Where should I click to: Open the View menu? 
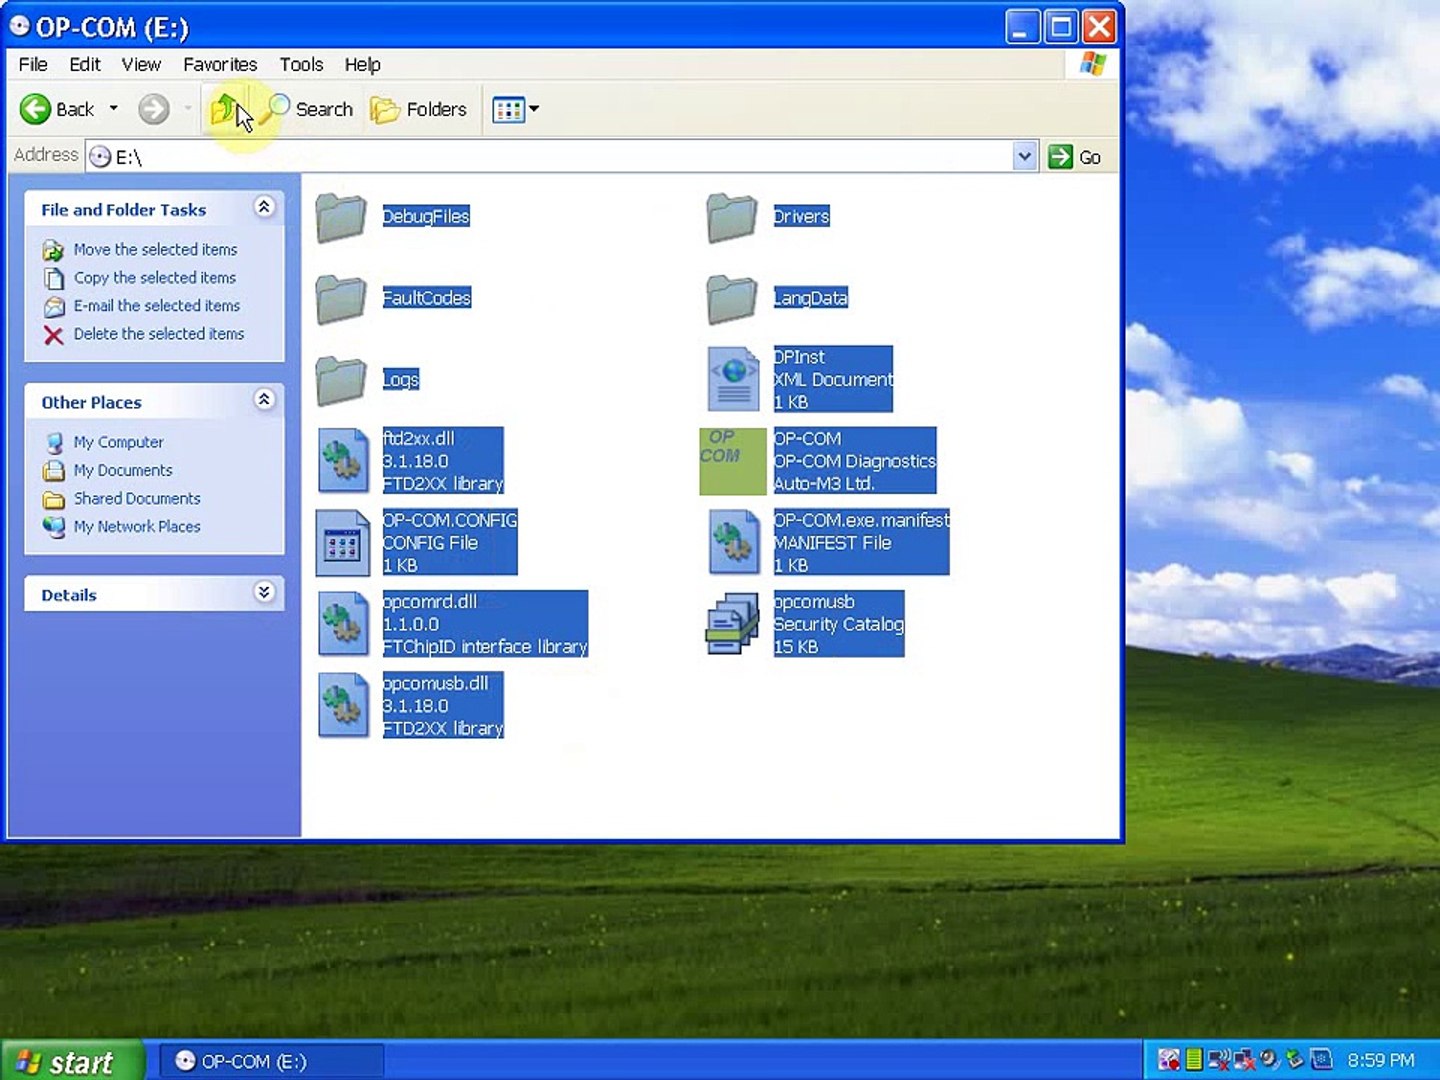pyautogui.click(x=141, y=64)
